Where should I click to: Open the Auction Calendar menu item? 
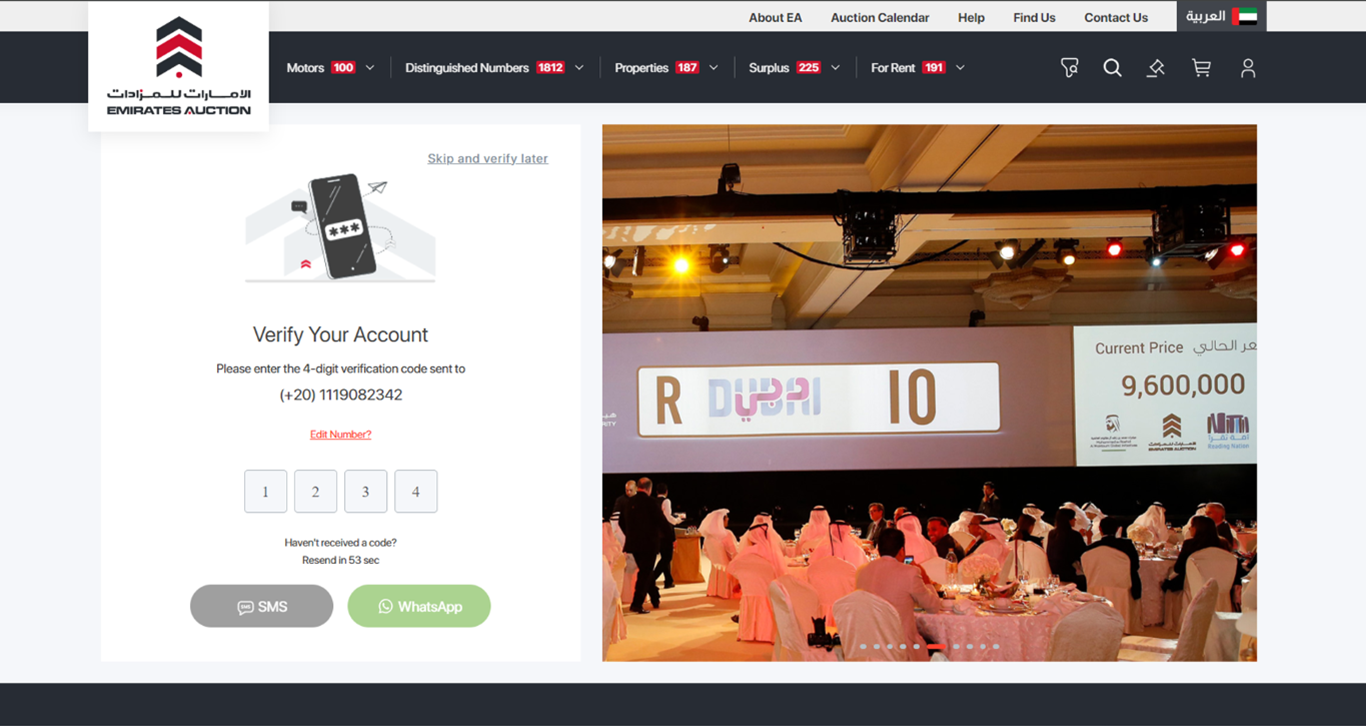tap(879, 17)
